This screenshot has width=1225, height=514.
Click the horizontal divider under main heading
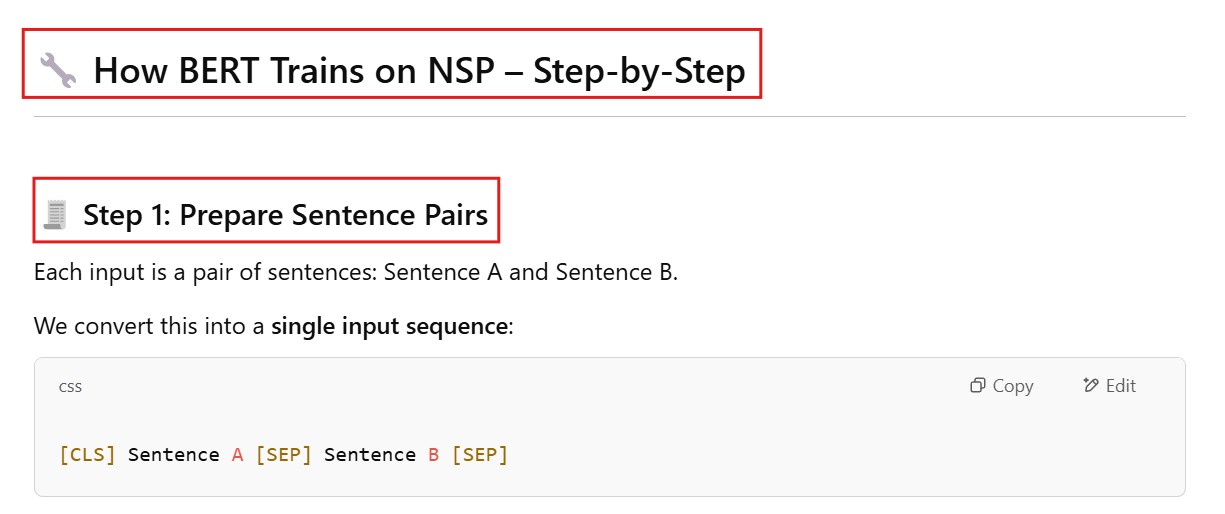point(609,117)
